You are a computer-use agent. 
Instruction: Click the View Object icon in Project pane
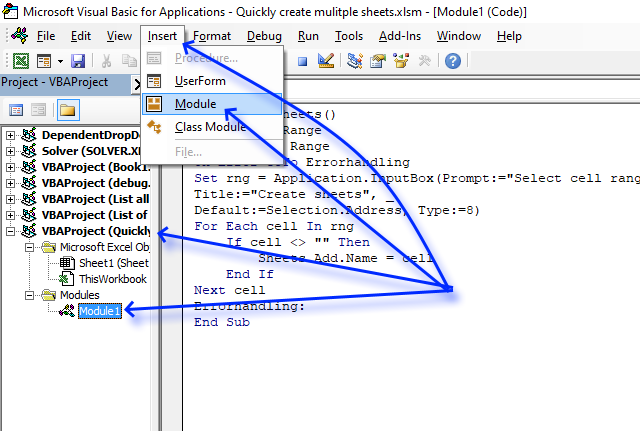click(39, 110)
